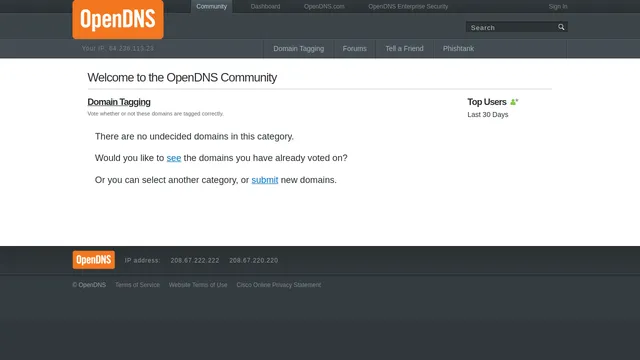Open the OpenDNS.com tab
Screen dimensions: 640x360
click(324, 7)
